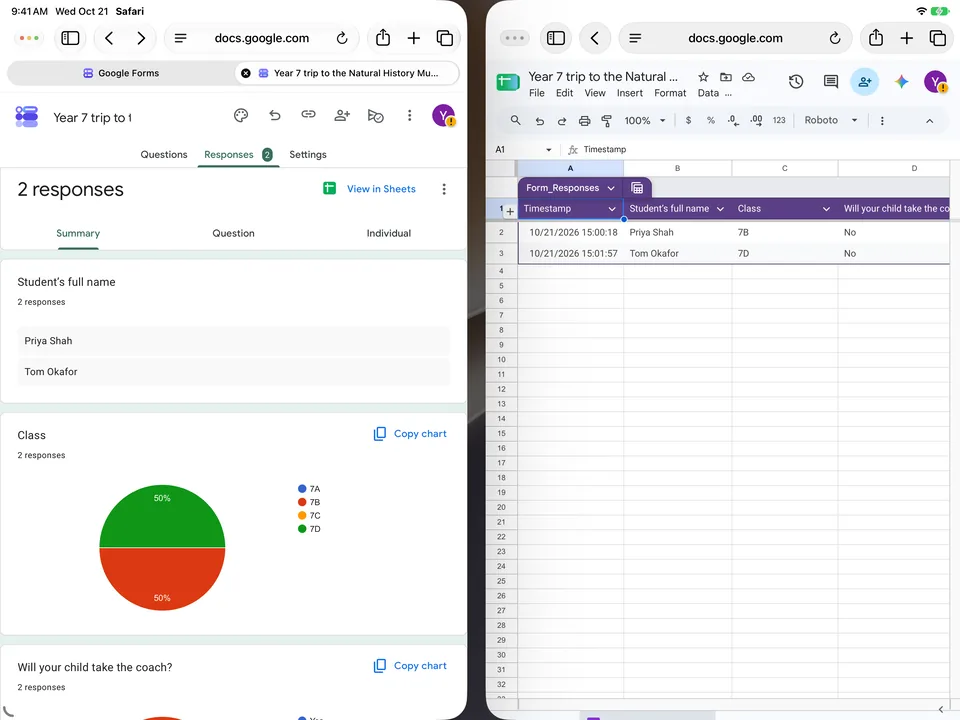Viewport: 960px width, 720px height.
Task: Open comments icon in Sheets
Action: [831, 81]
